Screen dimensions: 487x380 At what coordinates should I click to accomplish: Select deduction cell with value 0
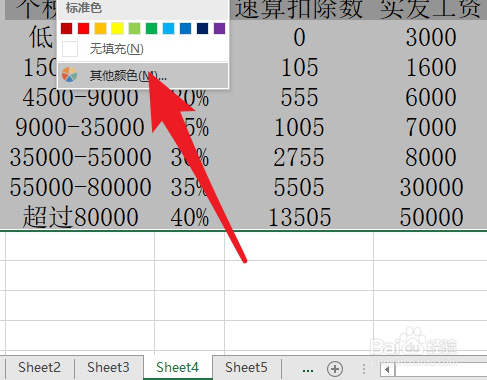299,37
